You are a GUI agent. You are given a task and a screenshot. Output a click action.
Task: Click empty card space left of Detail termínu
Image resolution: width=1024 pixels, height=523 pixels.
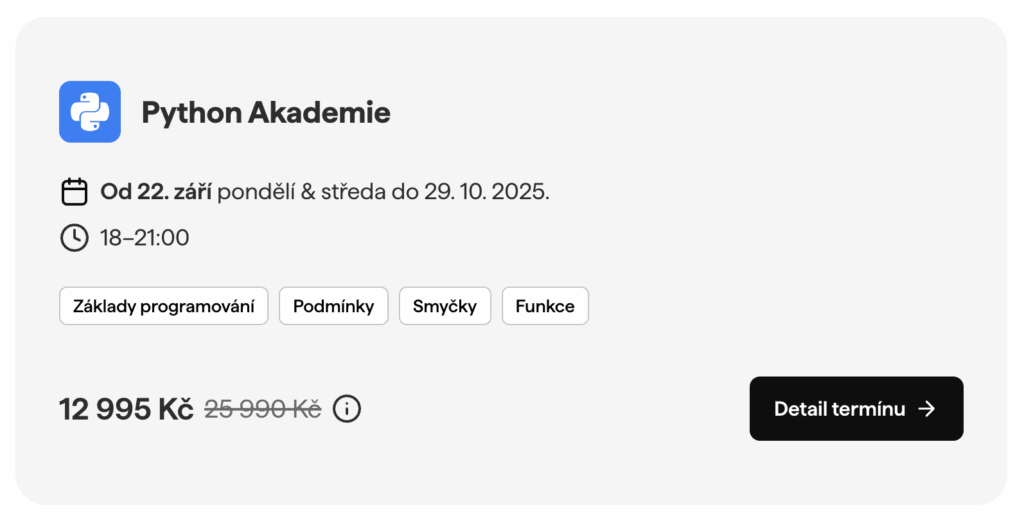[x=560, y=409]
